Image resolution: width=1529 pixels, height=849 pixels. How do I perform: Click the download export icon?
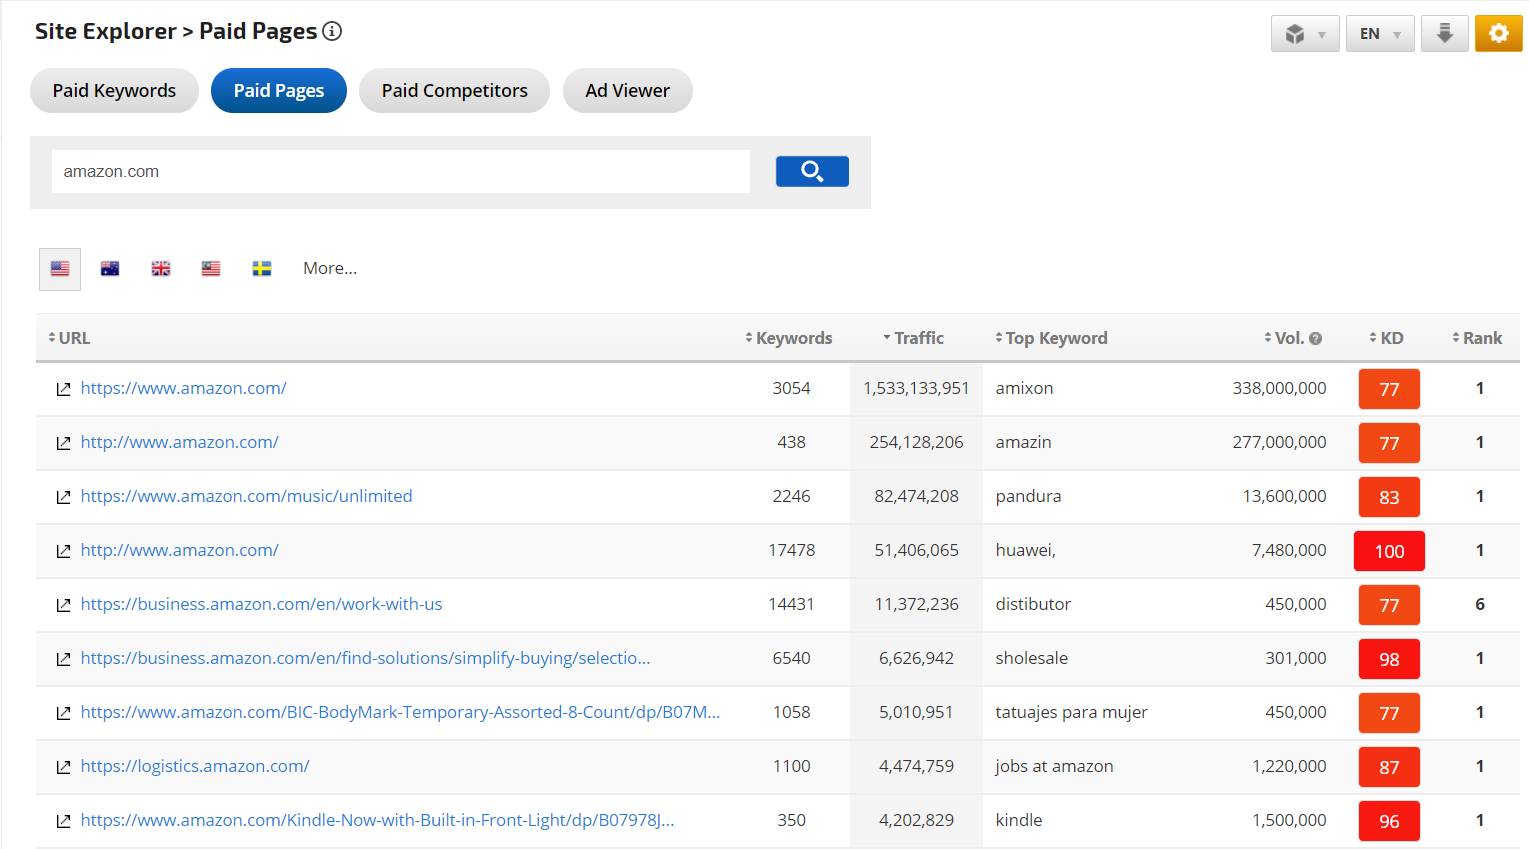tap(1444, 34)
